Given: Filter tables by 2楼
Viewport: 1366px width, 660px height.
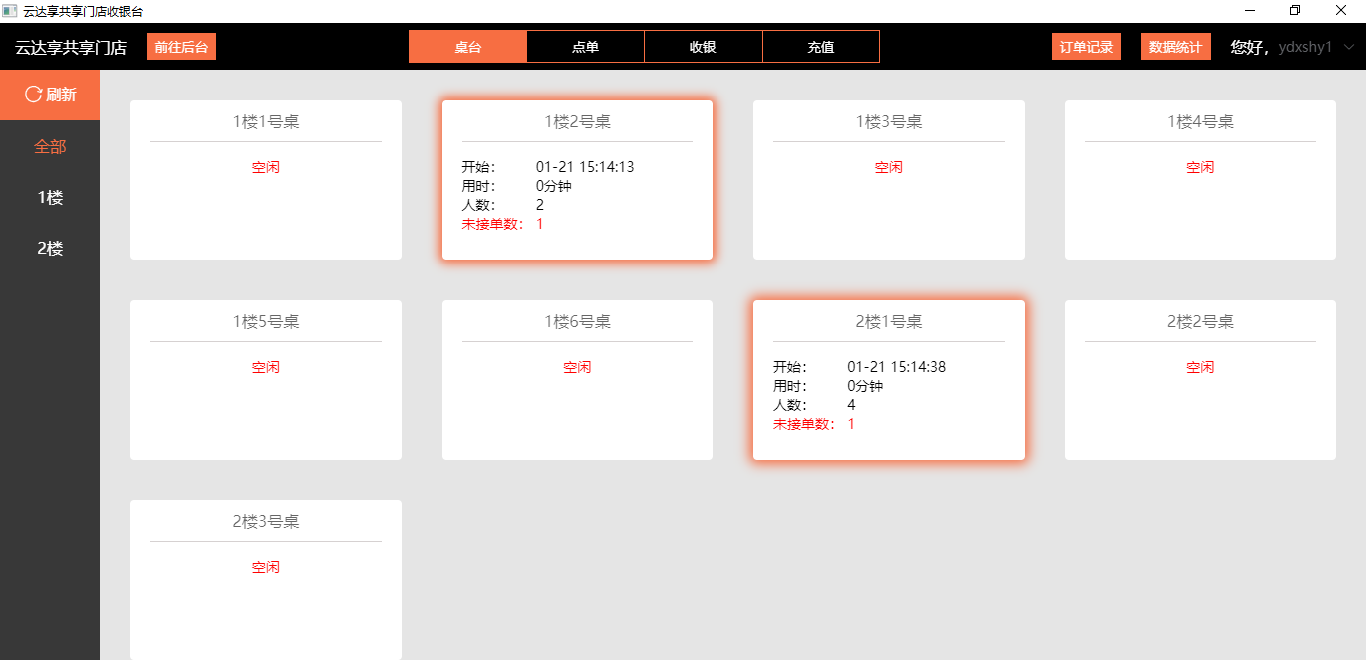Looking at the screenshot, I should pos(50,248).
